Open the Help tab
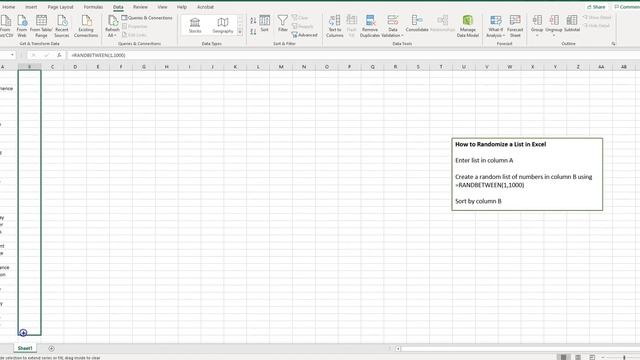This screenshot has height=360, width=640. [182, 7]
